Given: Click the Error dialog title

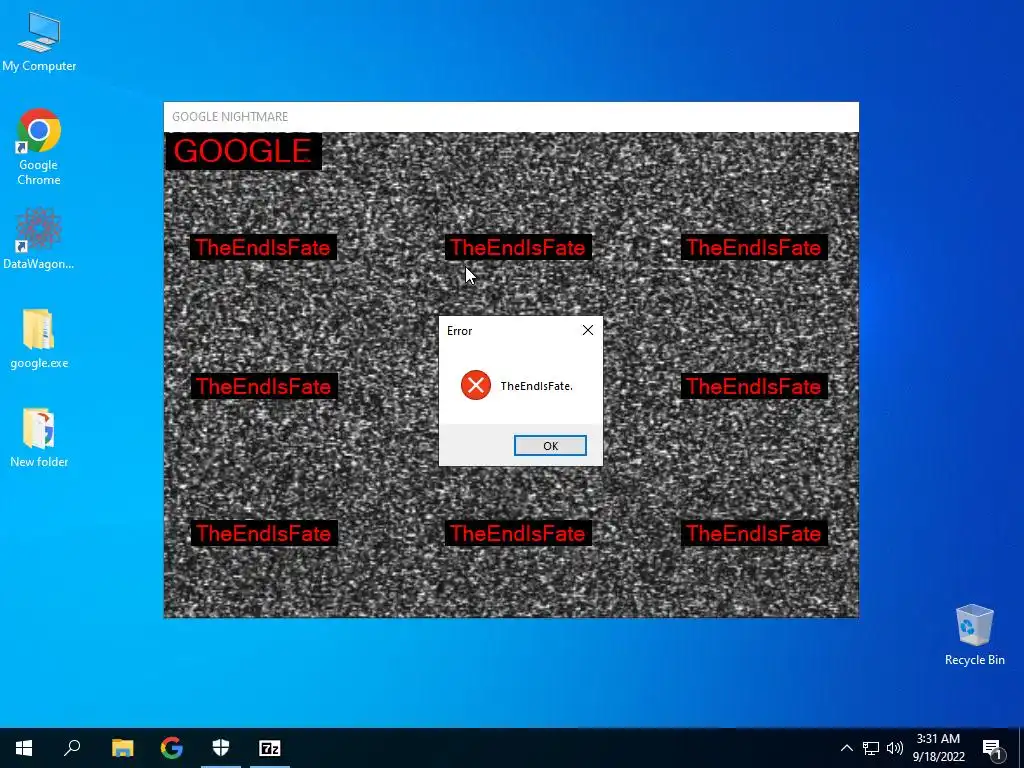Looking at the screenshot, I should coord(459,331).
